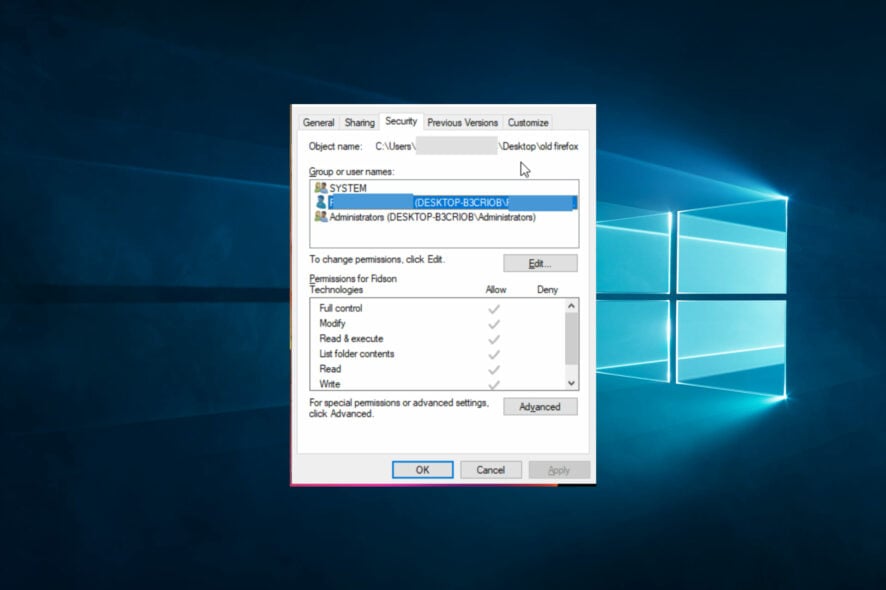The width and height of the screenshot is (886, 590).
Task: Click the highlighted user account icon
Action: [x=321, y=202]
